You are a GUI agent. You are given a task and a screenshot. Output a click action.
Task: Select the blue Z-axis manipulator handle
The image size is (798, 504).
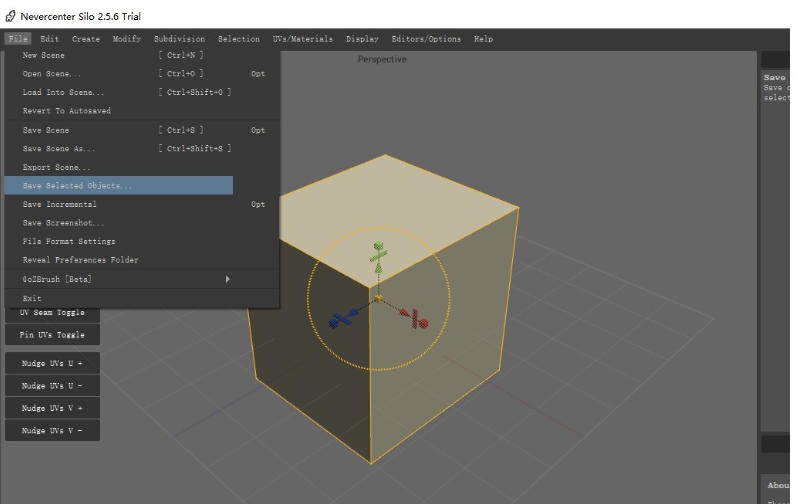click(x=345, y=318)
